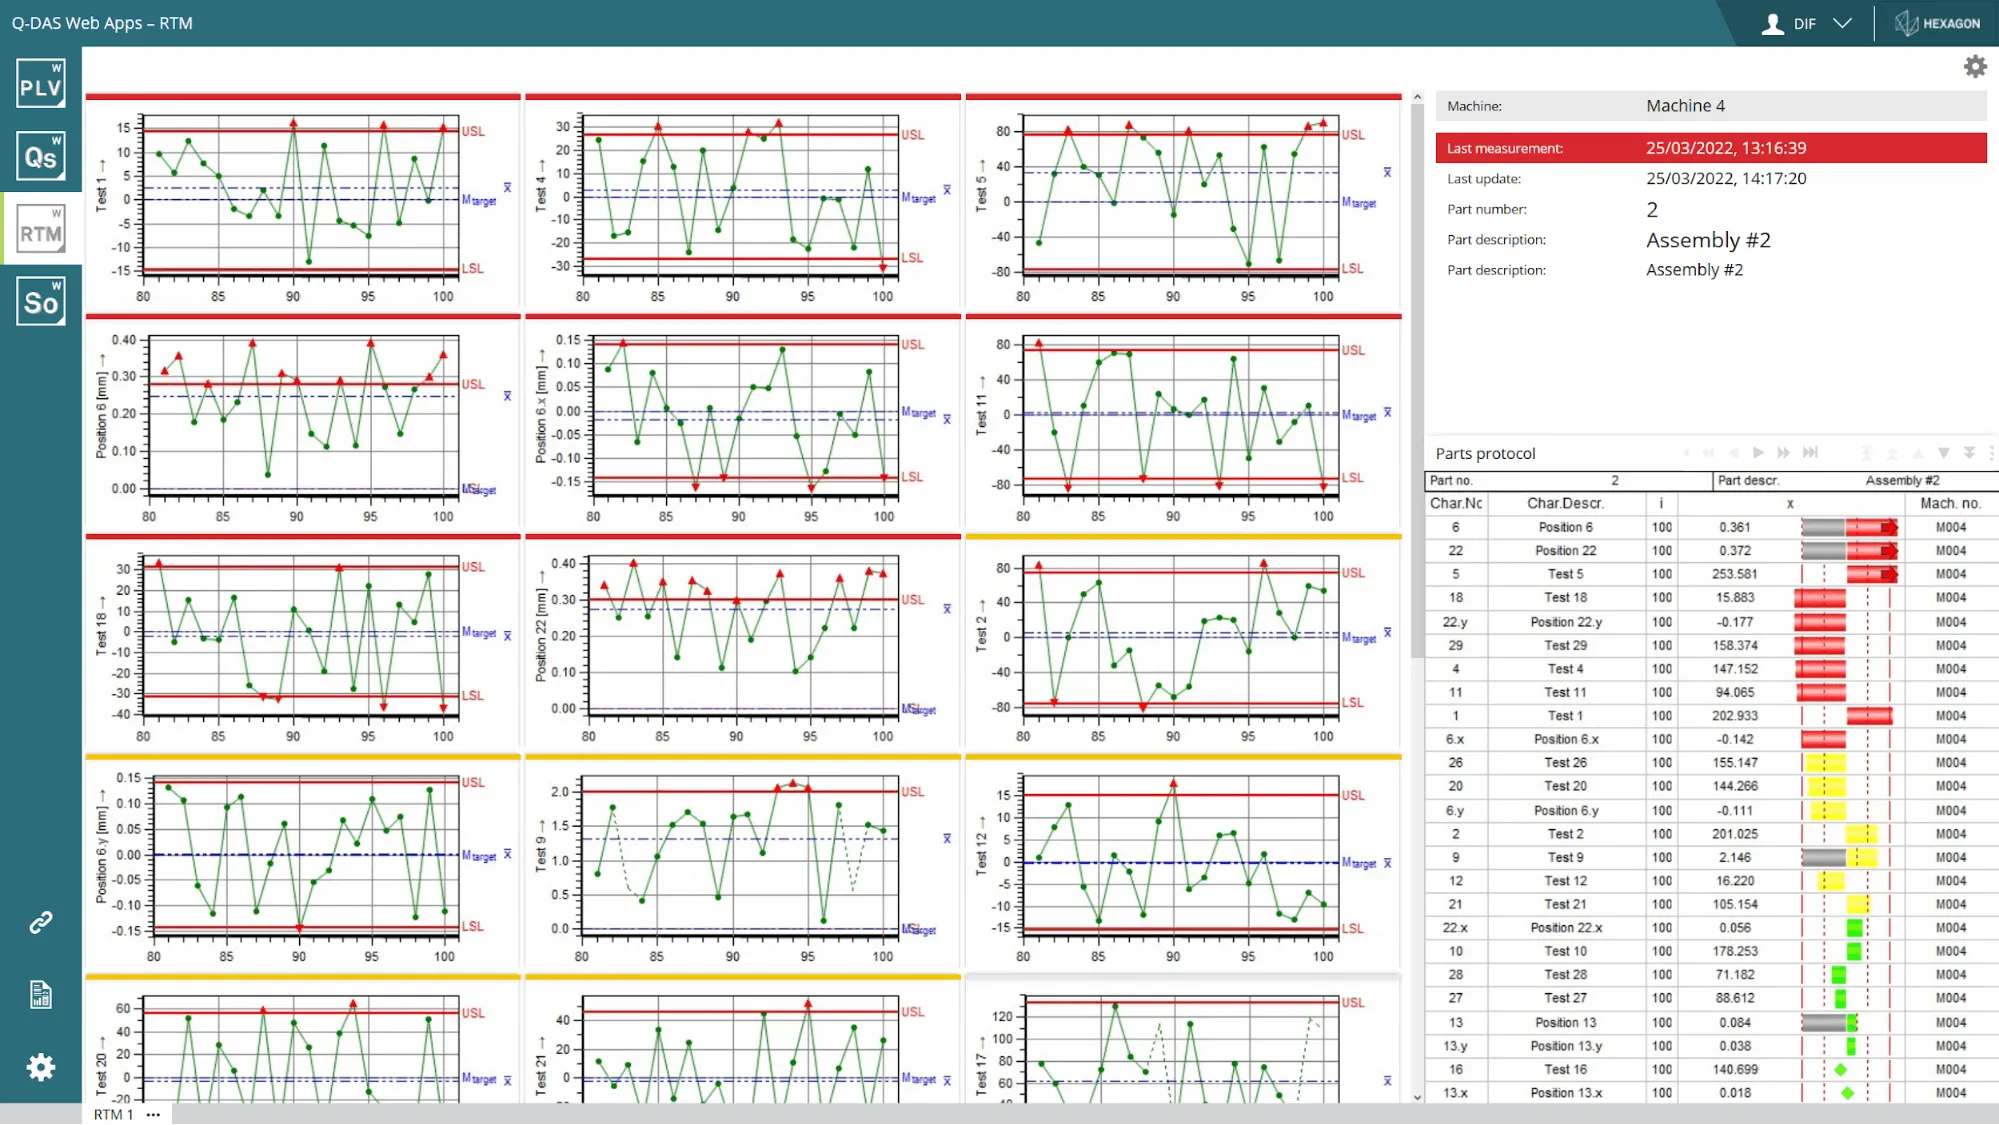Screen dimensions: 1999x1125
Task: Click the i column header
Action: point(1661,503)
